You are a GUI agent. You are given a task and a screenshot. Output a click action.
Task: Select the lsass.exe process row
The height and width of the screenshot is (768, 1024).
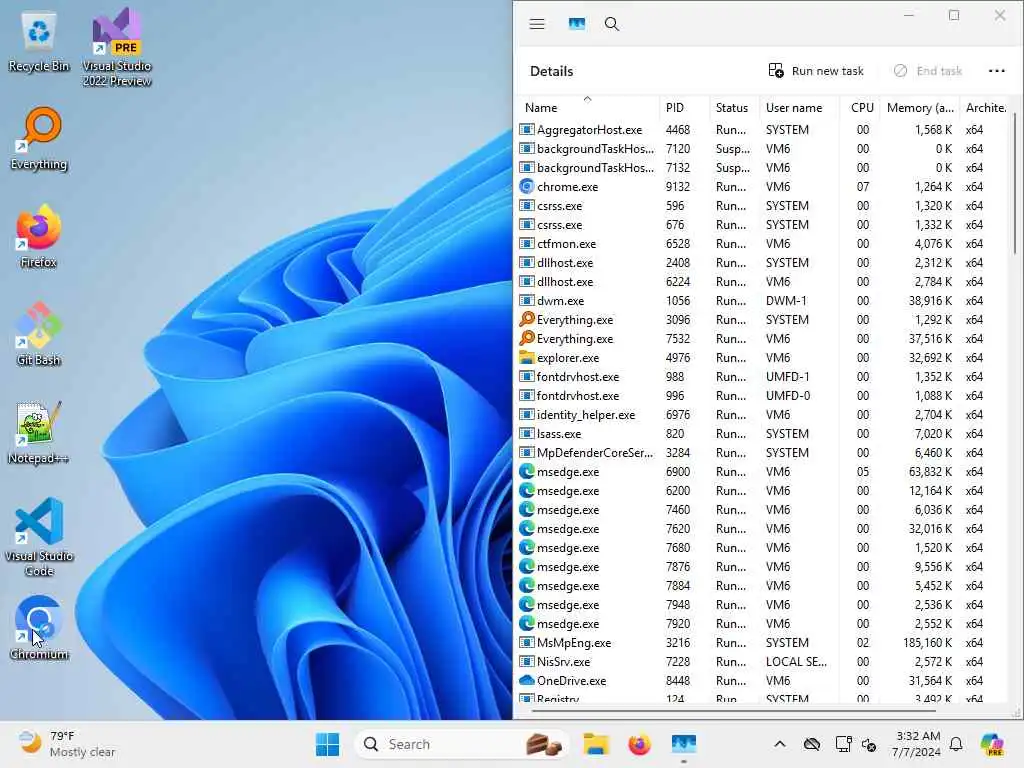(764, 434)
